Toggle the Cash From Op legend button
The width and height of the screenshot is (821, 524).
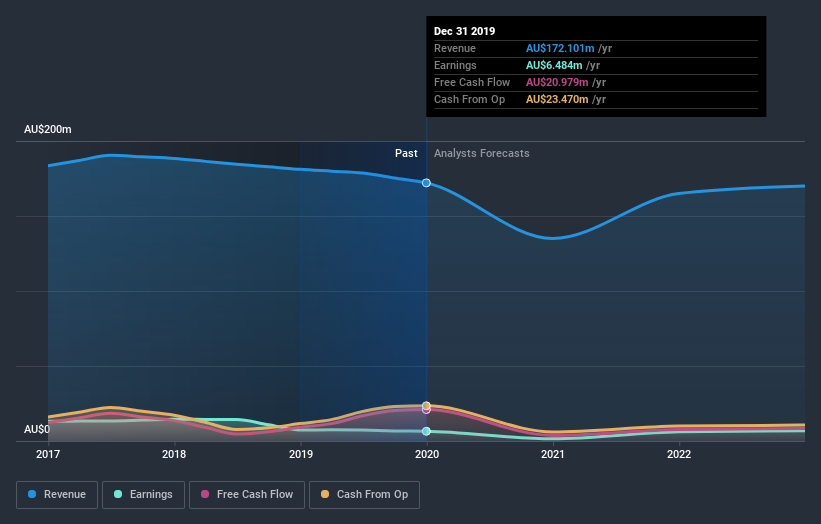(x=364, y=495)
